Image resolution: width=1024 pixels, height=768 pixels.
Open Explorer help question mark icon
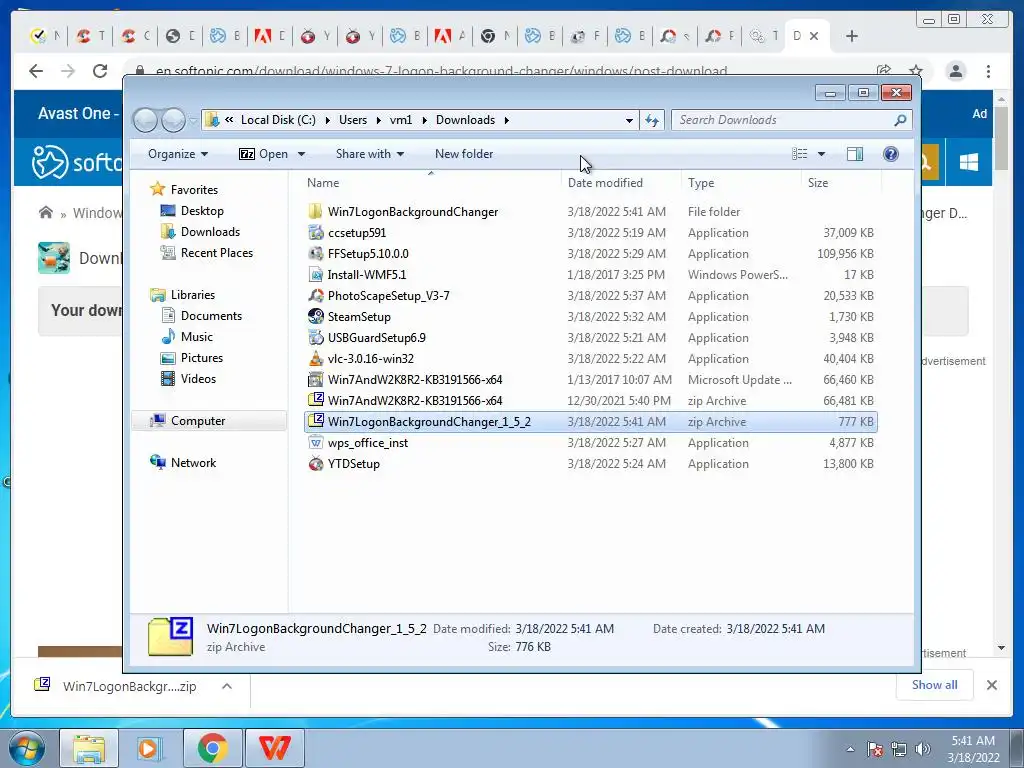tap(890, 154)
